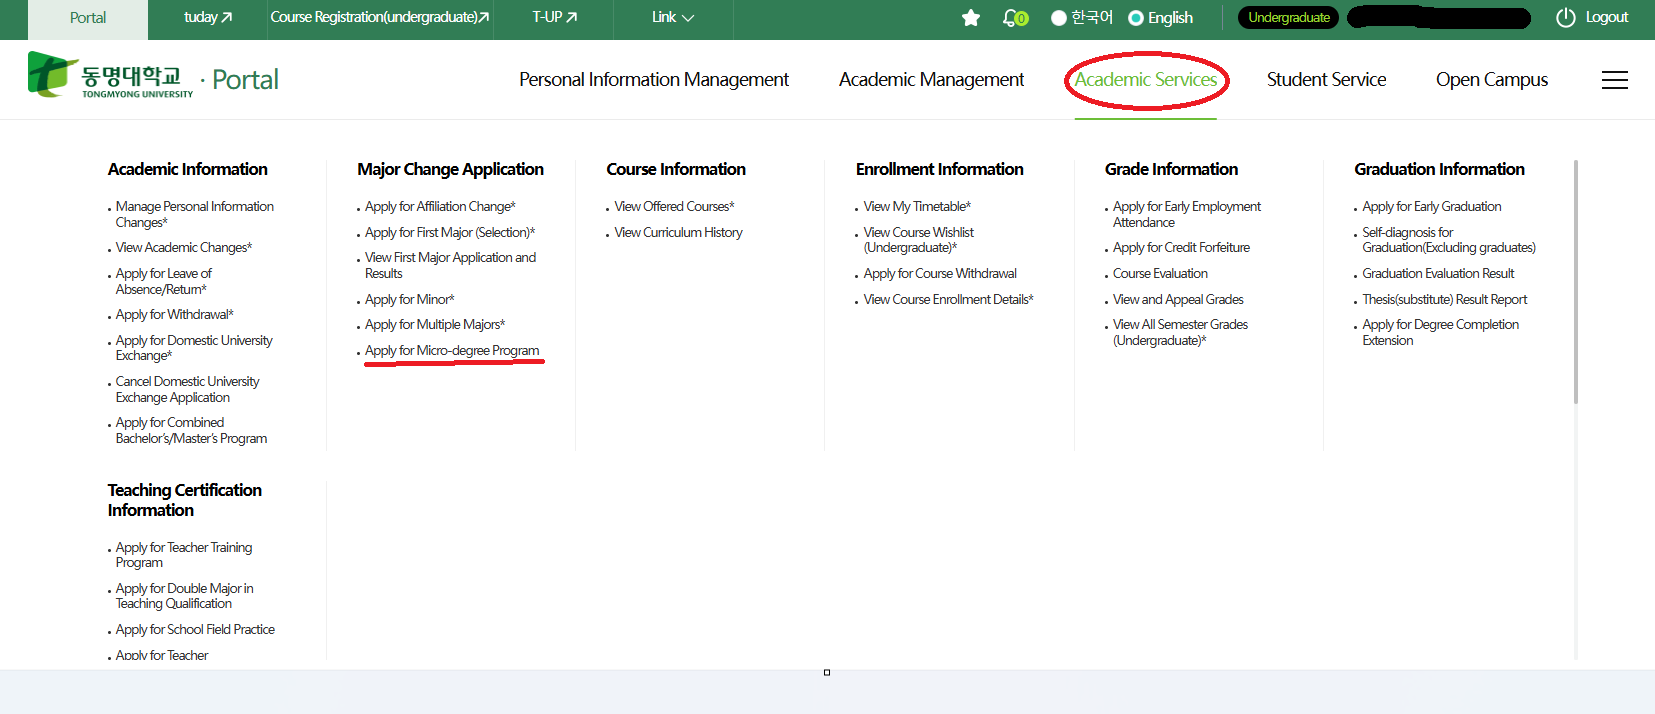The width and height of the screenshot is (1655, 714).
Task: Click the Tongmyong University logo
Action: click(x=110, y=77)
